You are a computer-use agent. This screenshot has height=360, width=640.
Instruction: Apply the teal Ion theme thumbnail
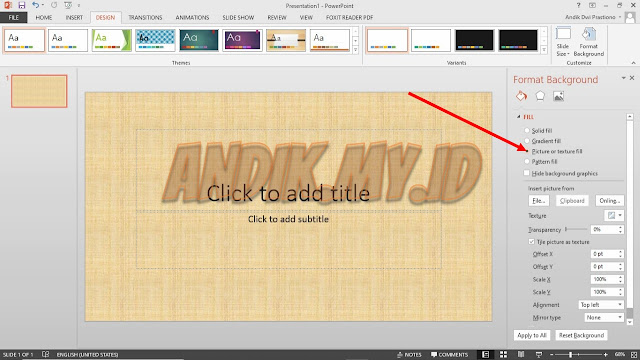click(199, 40)
